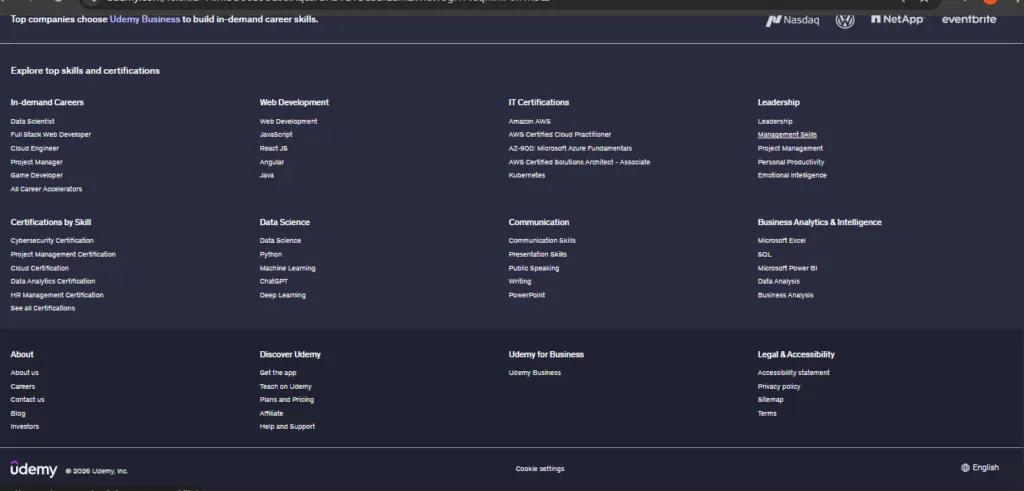Open the Full Stack Web Developer link
The width and height of the screenshot is (1024, 491).
click(x=51, y=135)
